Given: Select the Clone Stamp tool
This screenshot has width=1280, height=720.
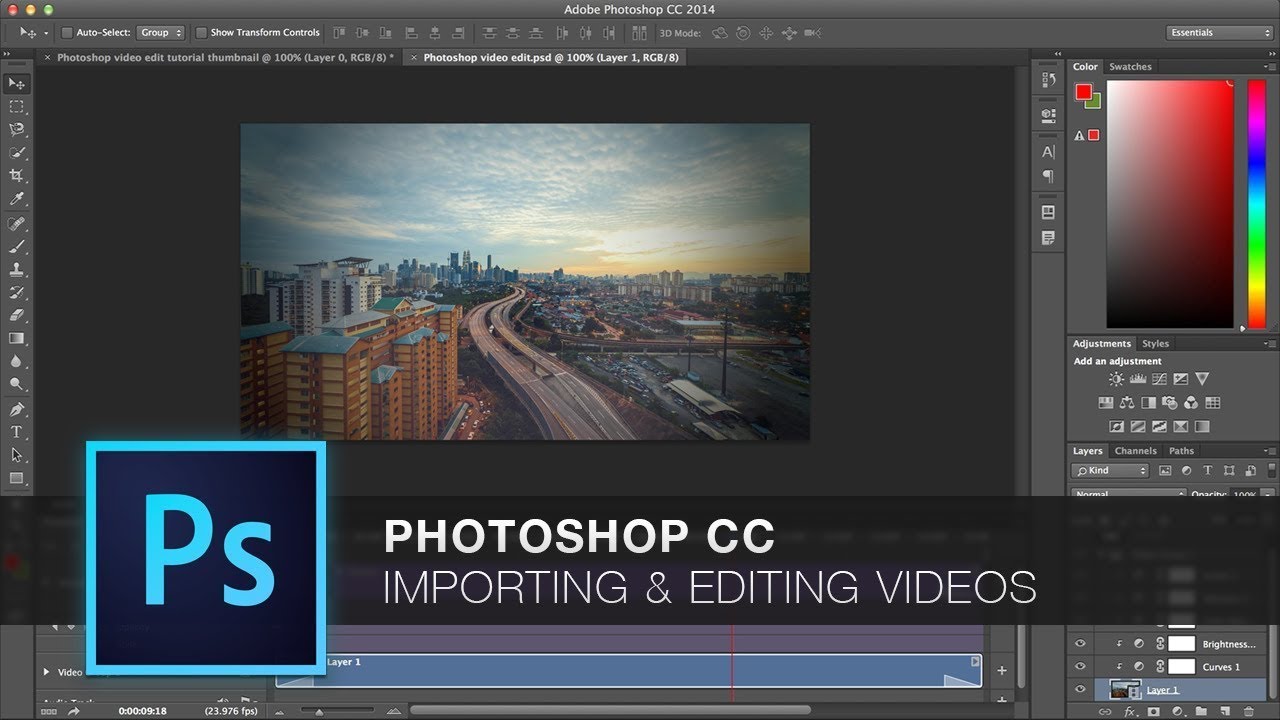Looking at the screenshot, I should click(x=17, y=269).
